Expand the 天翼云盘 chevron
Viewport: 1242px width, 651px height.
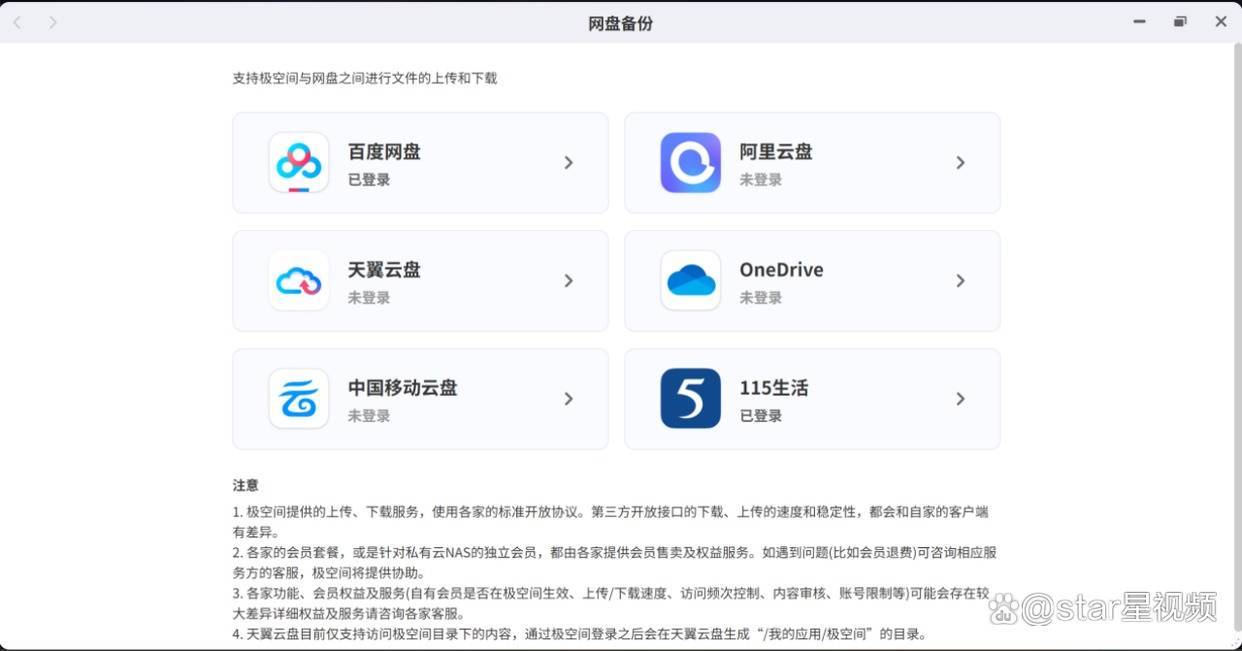point(568,280)
